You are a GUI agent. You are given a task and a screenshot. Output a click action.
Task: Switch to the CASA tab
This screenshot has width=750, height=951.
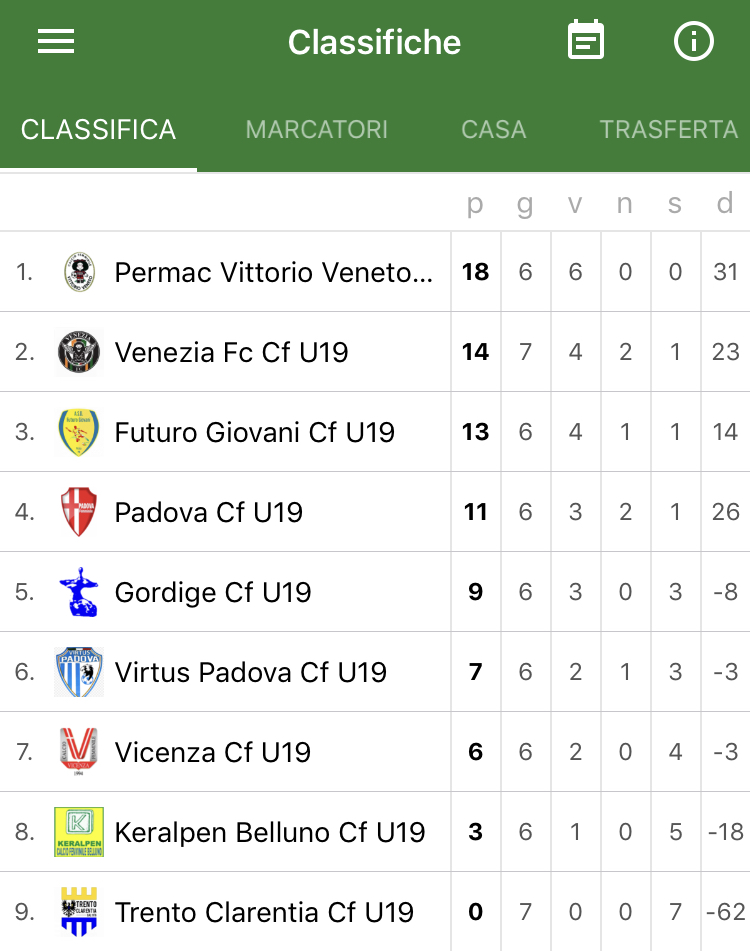pos(494,129)
